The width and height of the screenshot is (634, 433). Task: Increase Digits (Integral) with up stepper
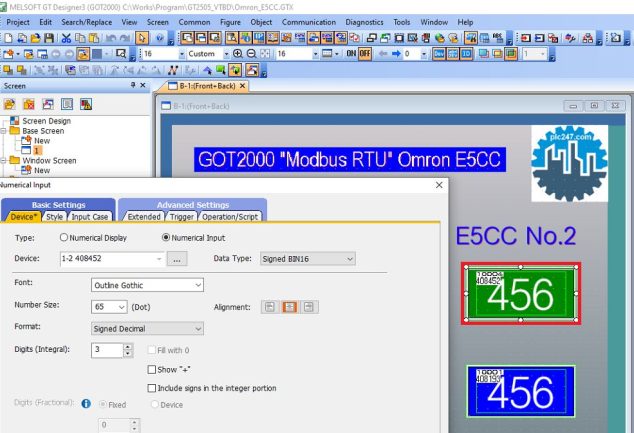pos(128,347)
